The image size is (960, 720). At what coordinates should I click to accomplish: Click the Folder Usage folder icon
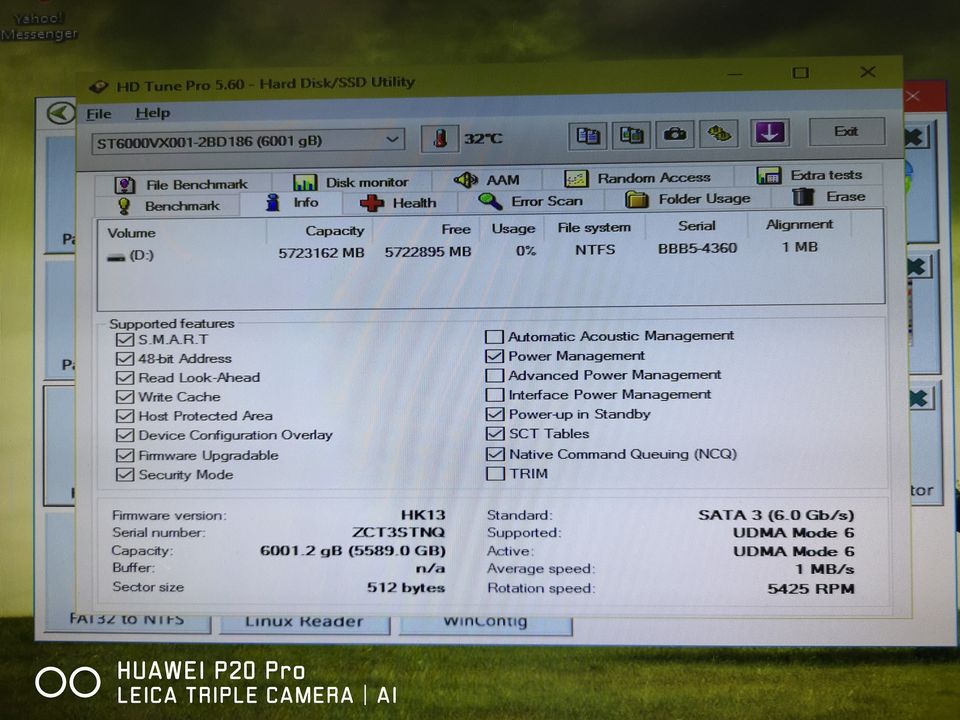click(638, 199)
